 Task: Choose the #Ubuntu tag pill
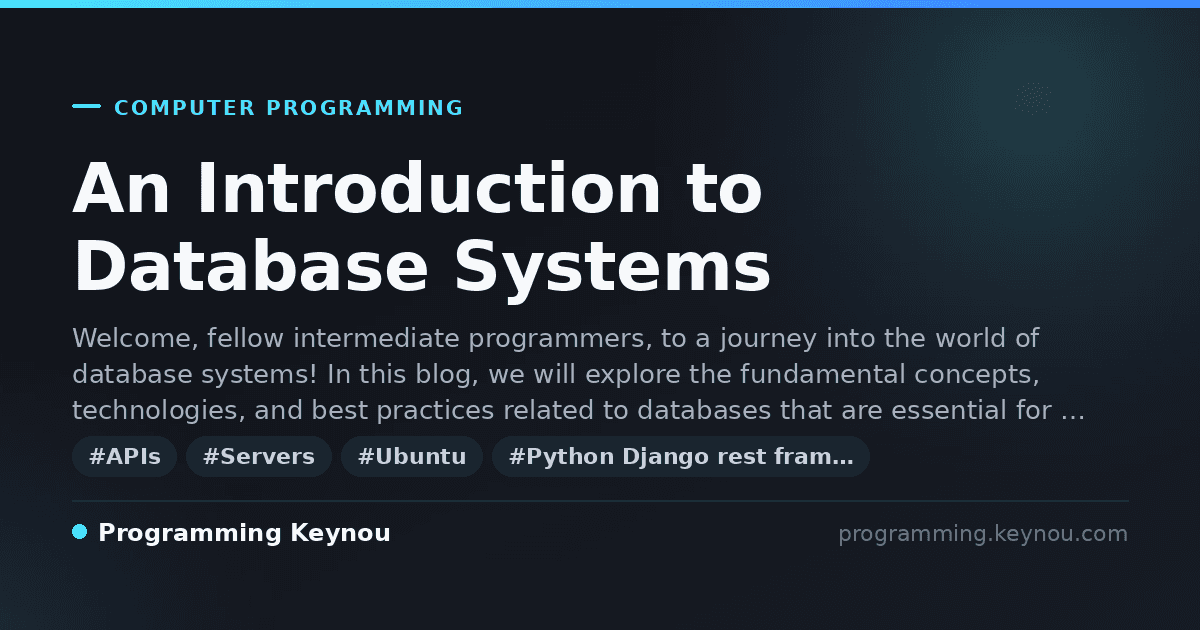click(x=412, y=457)
